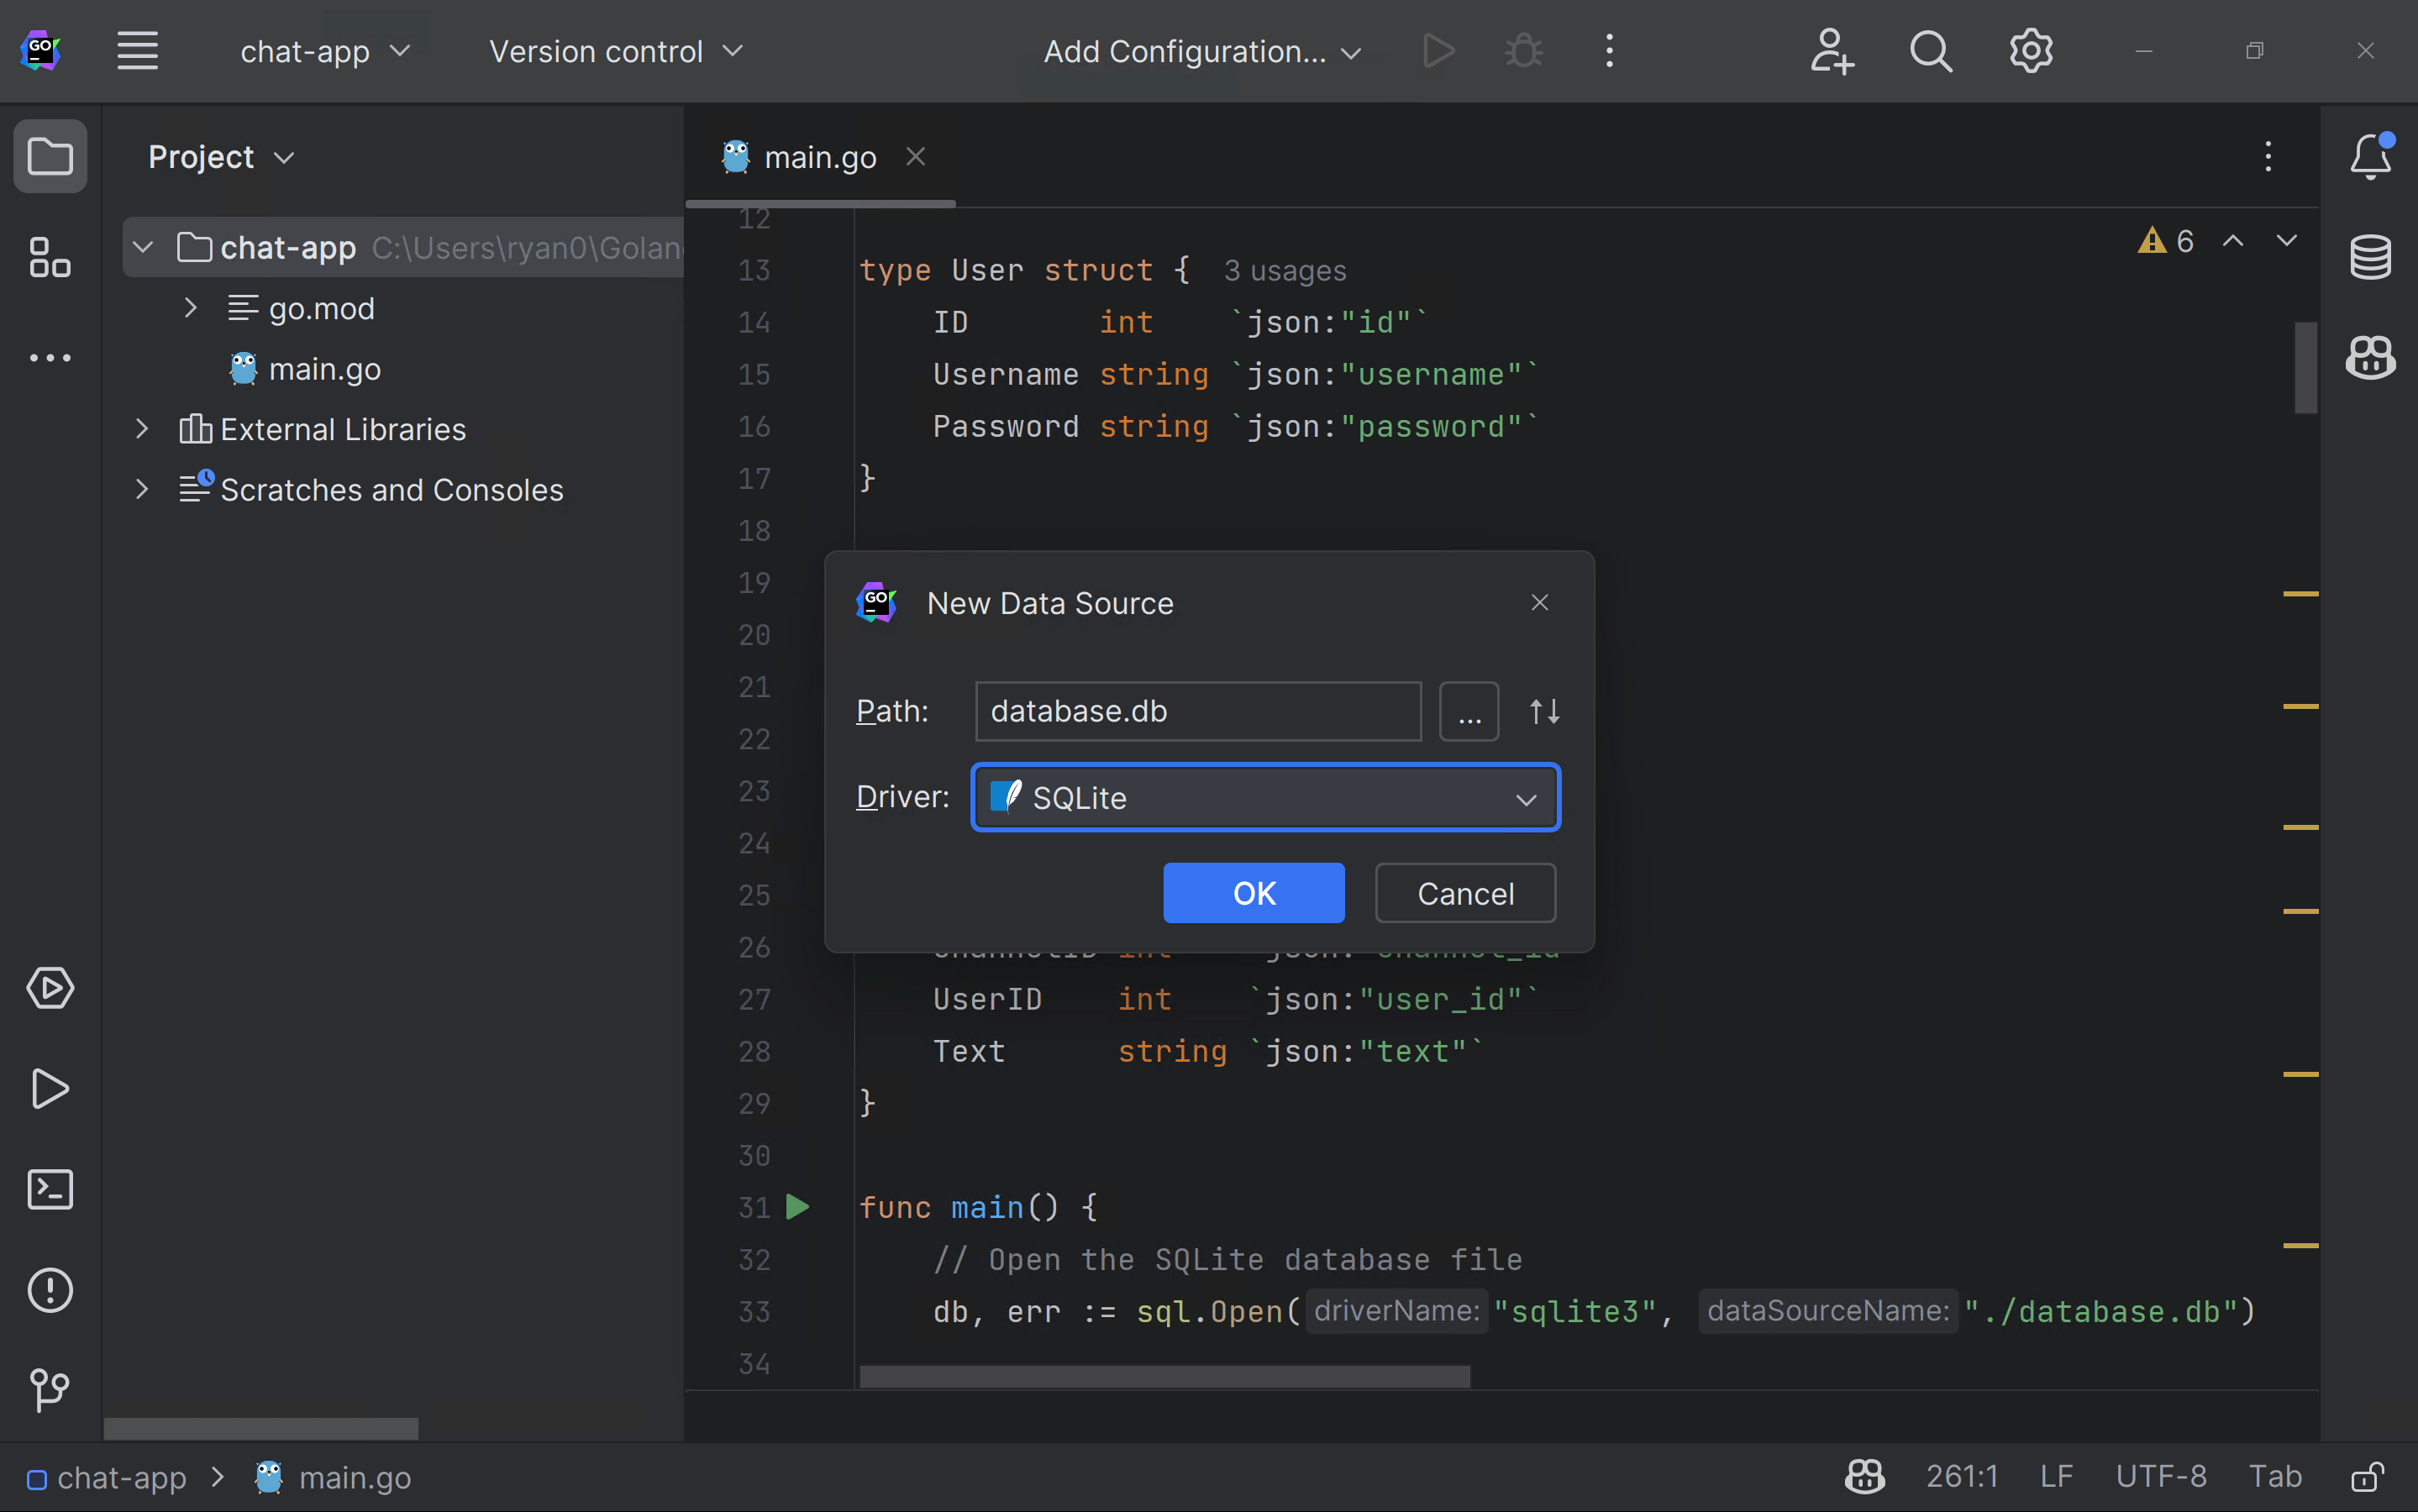This screenshot has height=1512, width=2418.
Task: Open the Problems tool window
Action: pyautogui.click(x=49, y=1290)
